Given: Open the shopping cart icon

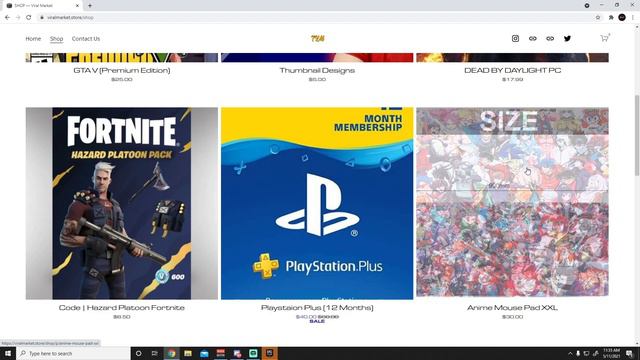Looking at the screenshot, I should click(604, 38).
